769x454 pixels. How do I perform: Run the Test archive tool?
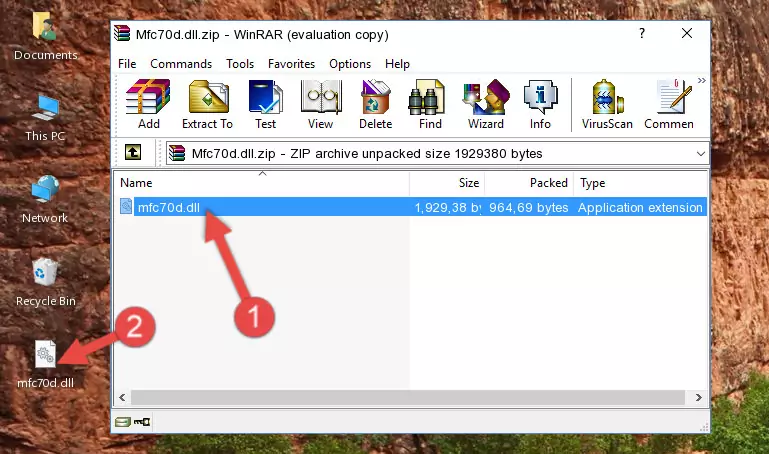coord(265,104)
